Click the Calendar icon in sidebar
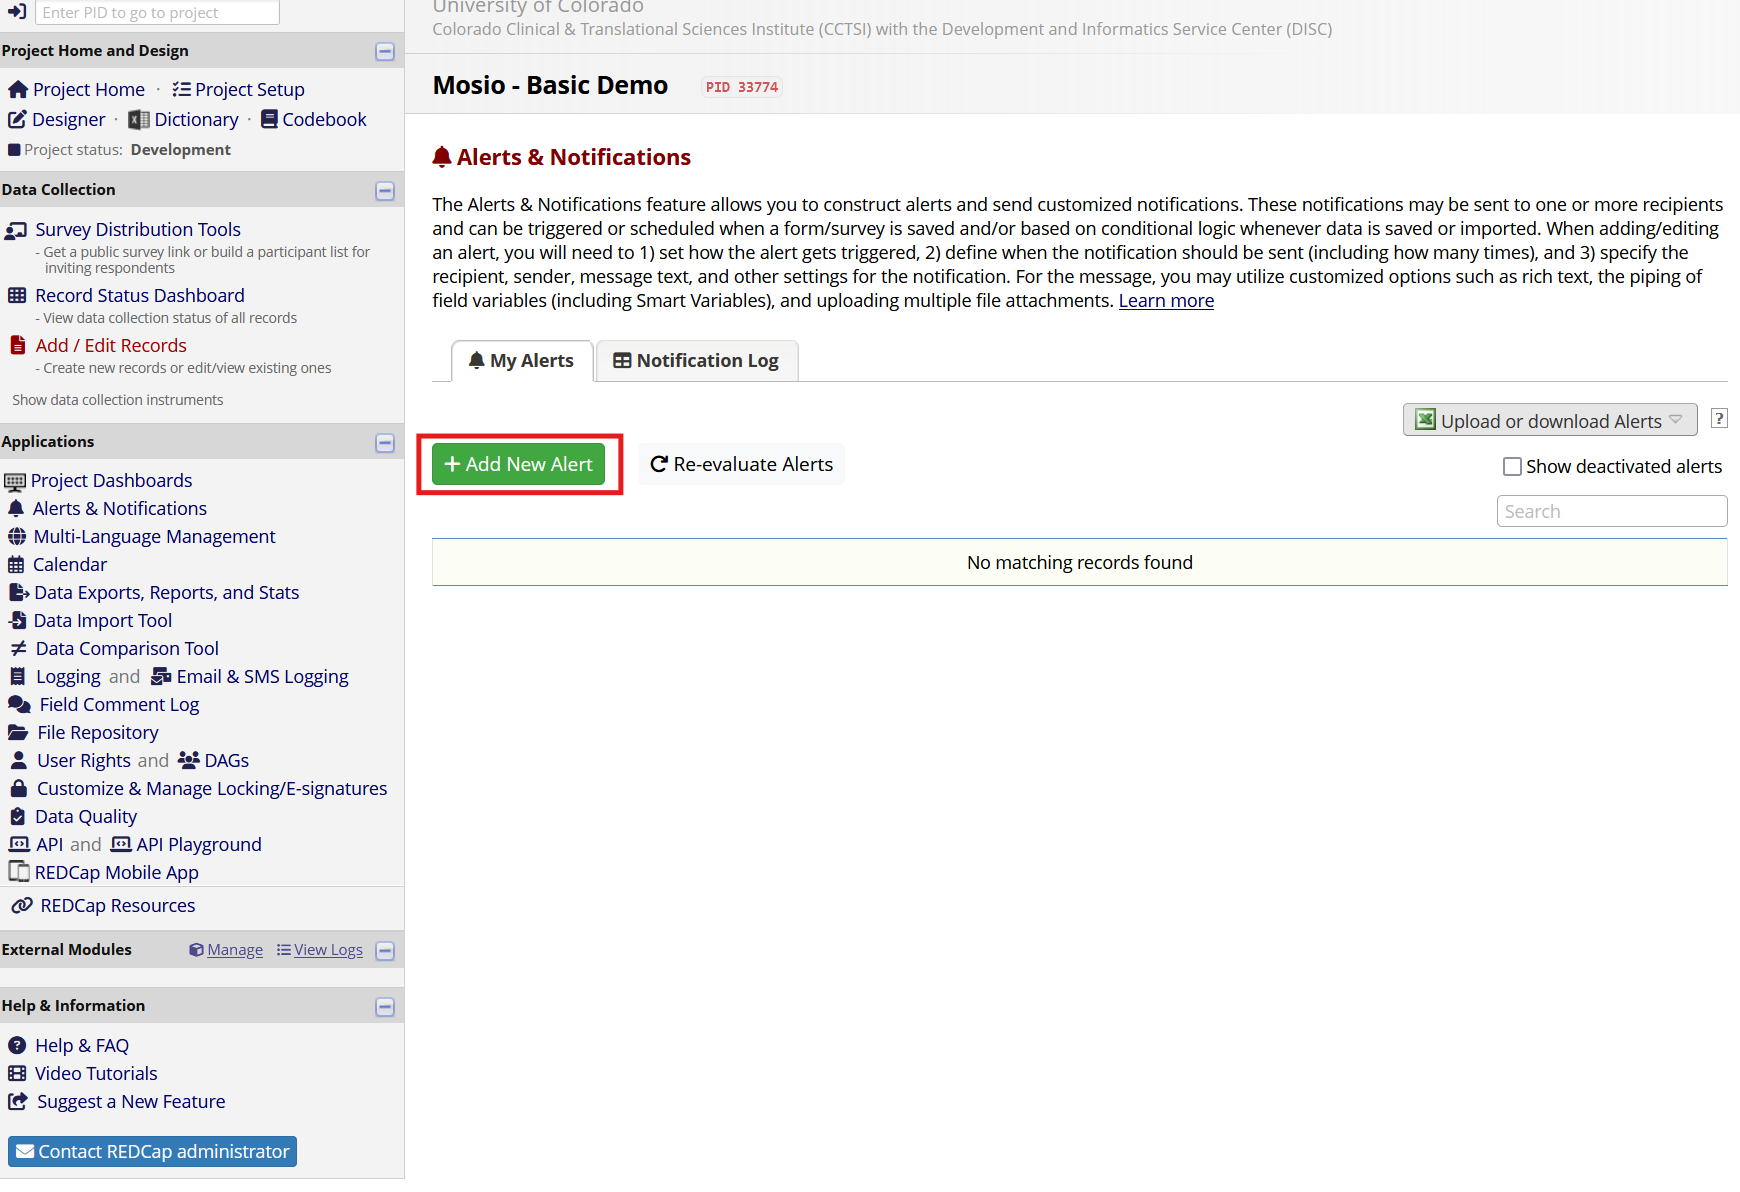1740x1192 pixels. (x=16, y=564)
